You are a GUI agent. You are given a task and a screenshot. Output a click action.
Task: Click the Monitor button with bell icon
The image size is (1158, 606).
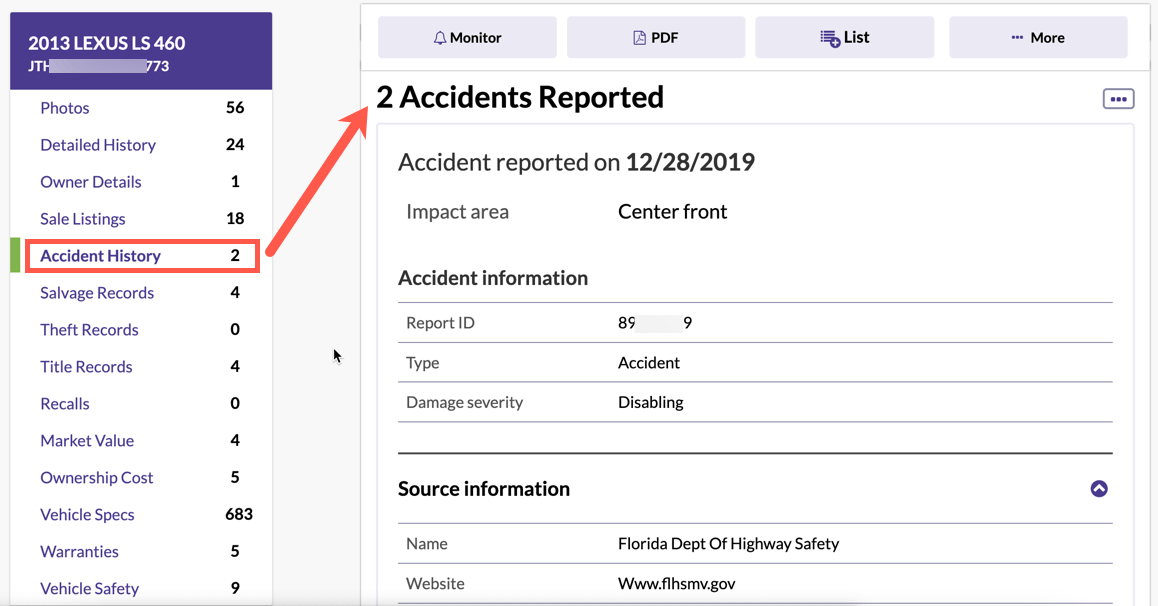[x=467, y=38]
